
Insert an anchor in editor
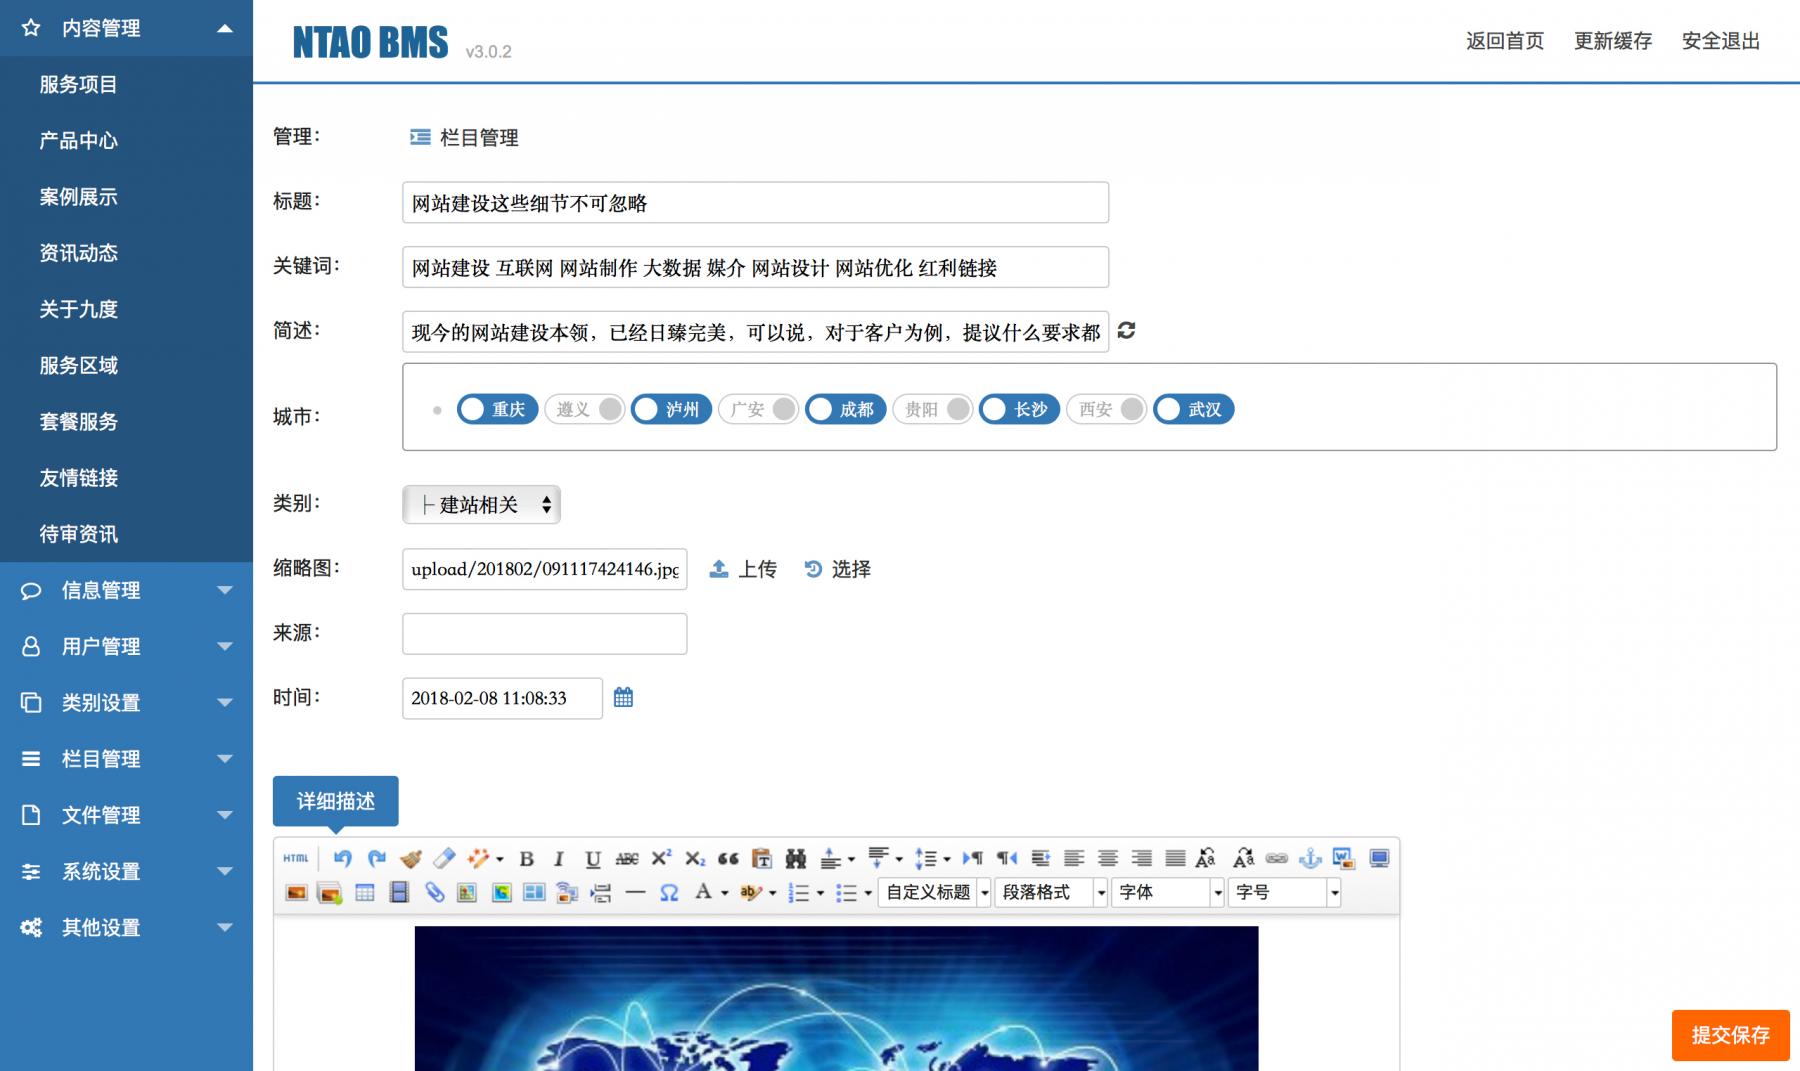1310,858
